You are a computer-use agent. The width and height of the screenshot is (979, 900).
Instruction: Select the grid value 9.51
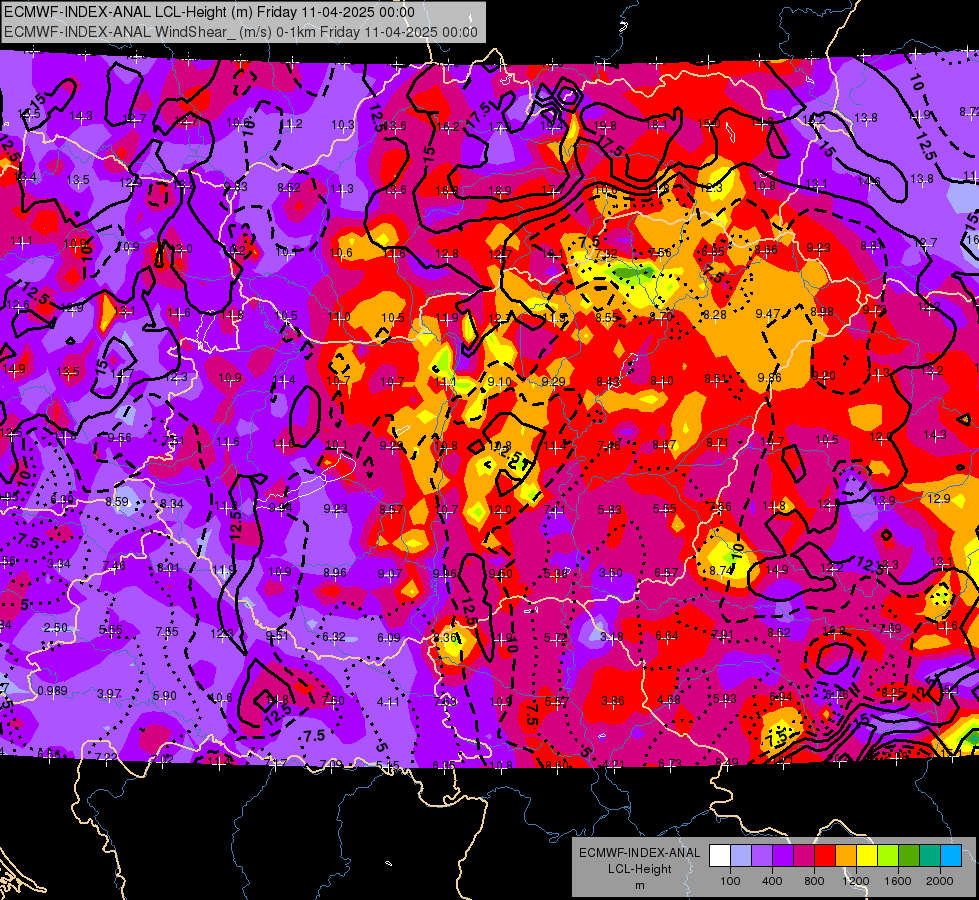pyautogui.click(x=277, y=635)
